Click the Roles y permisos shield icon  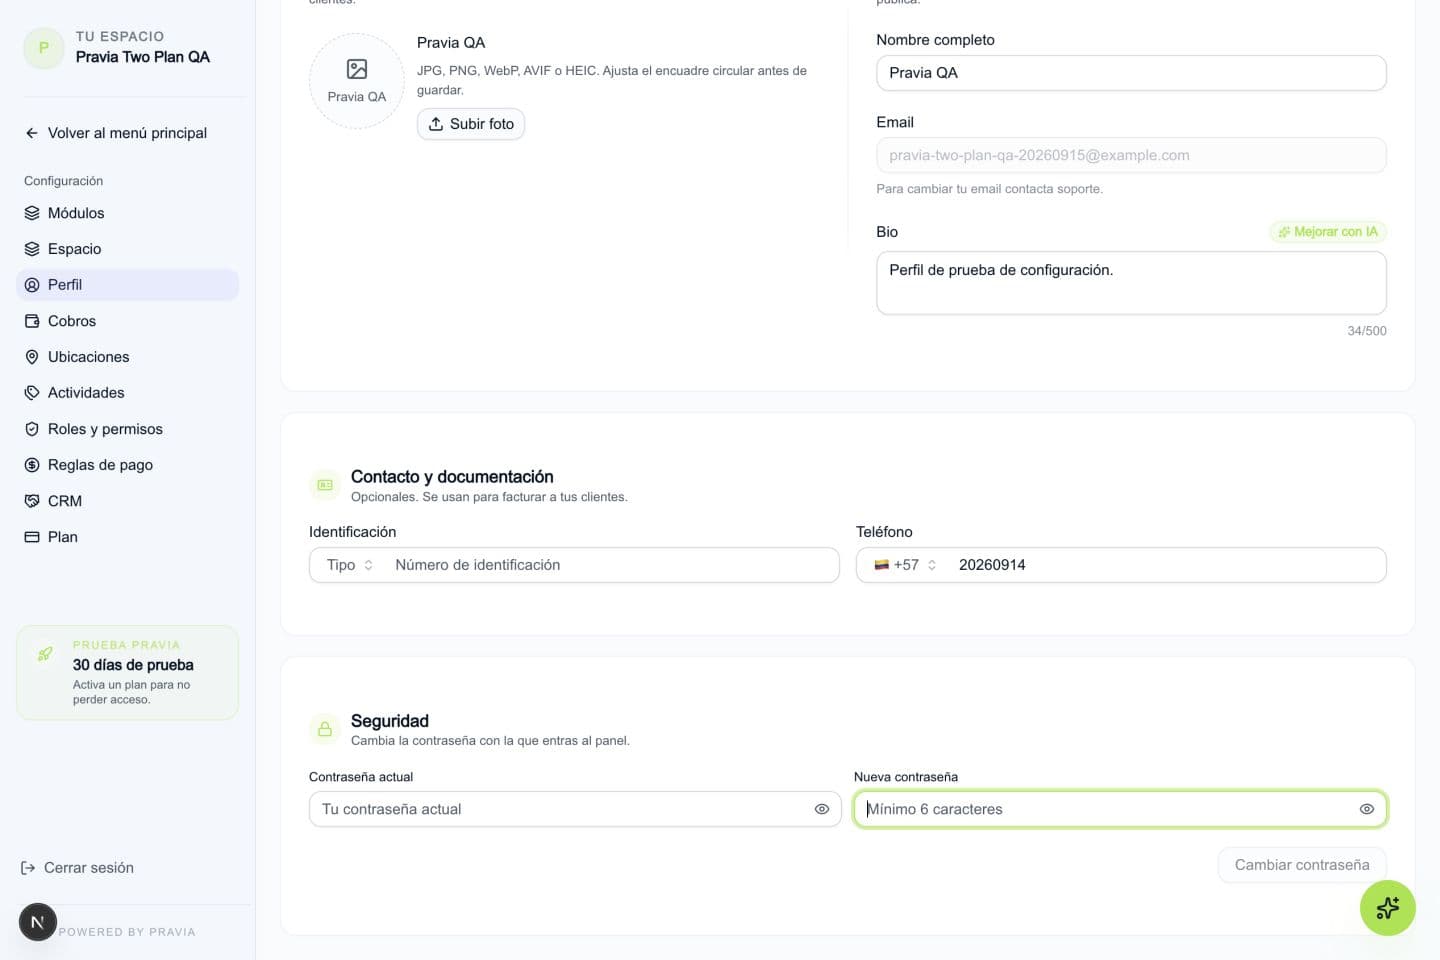click(x=32, y=429)
